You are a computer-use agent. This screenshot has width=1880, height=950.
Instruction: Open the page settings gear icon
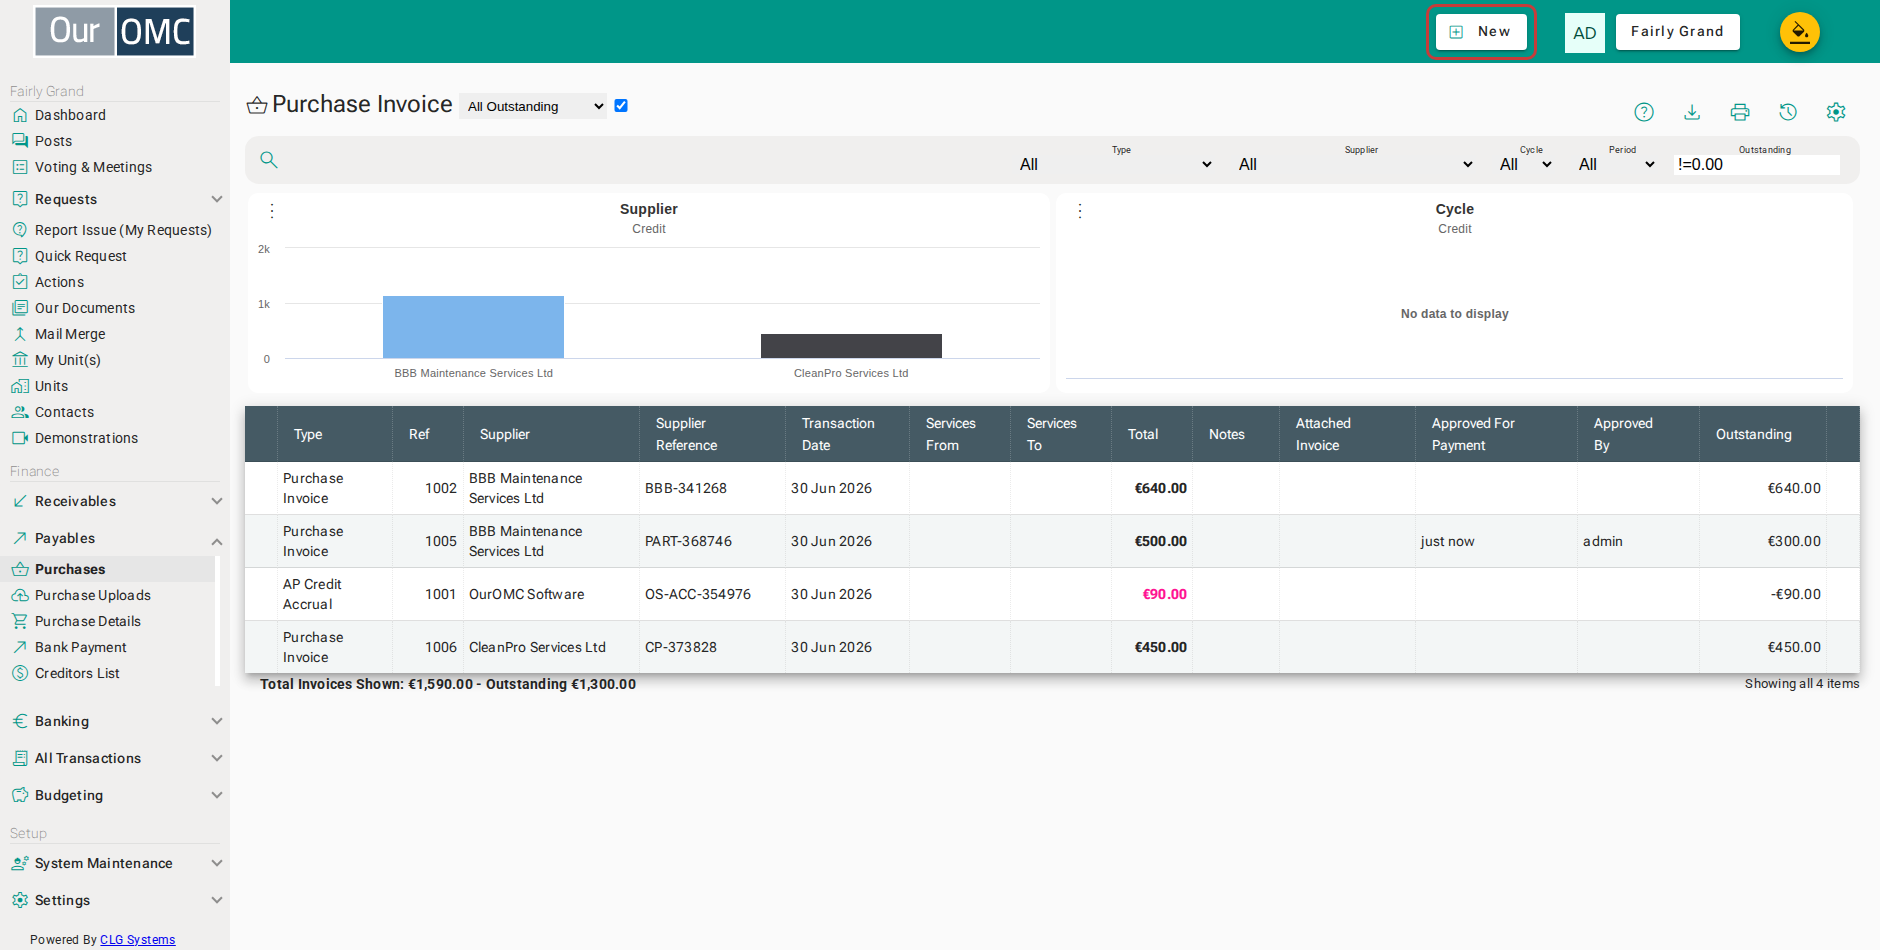point(1836,112)
